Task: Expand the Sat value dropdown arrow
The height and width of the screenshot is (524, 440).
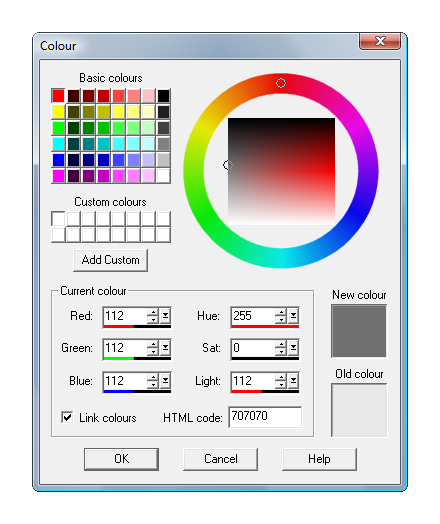Action: (x=293, y=349)
